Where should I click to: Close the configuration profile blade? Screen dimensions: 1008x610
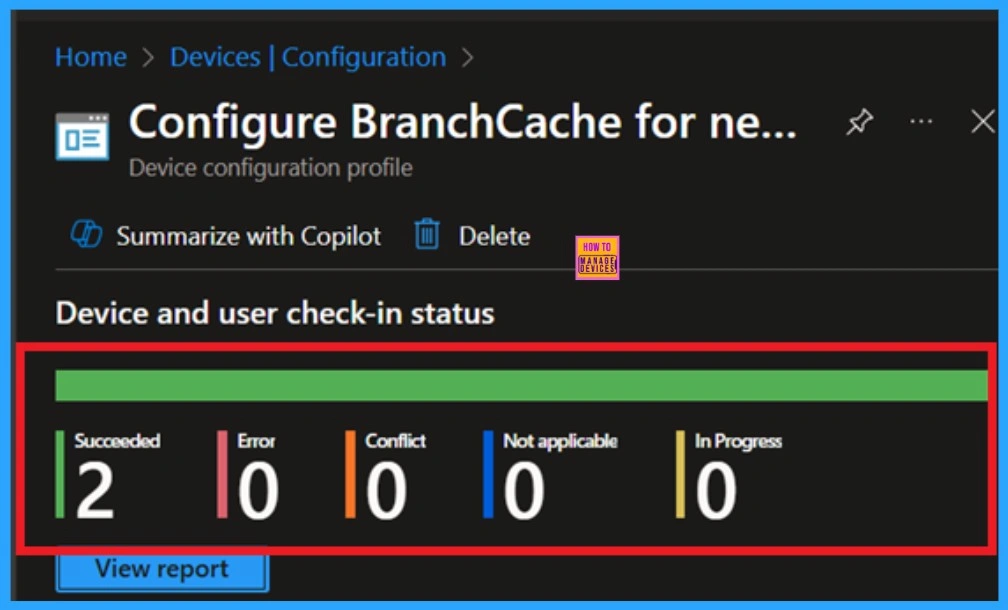[x=983, y=122]
